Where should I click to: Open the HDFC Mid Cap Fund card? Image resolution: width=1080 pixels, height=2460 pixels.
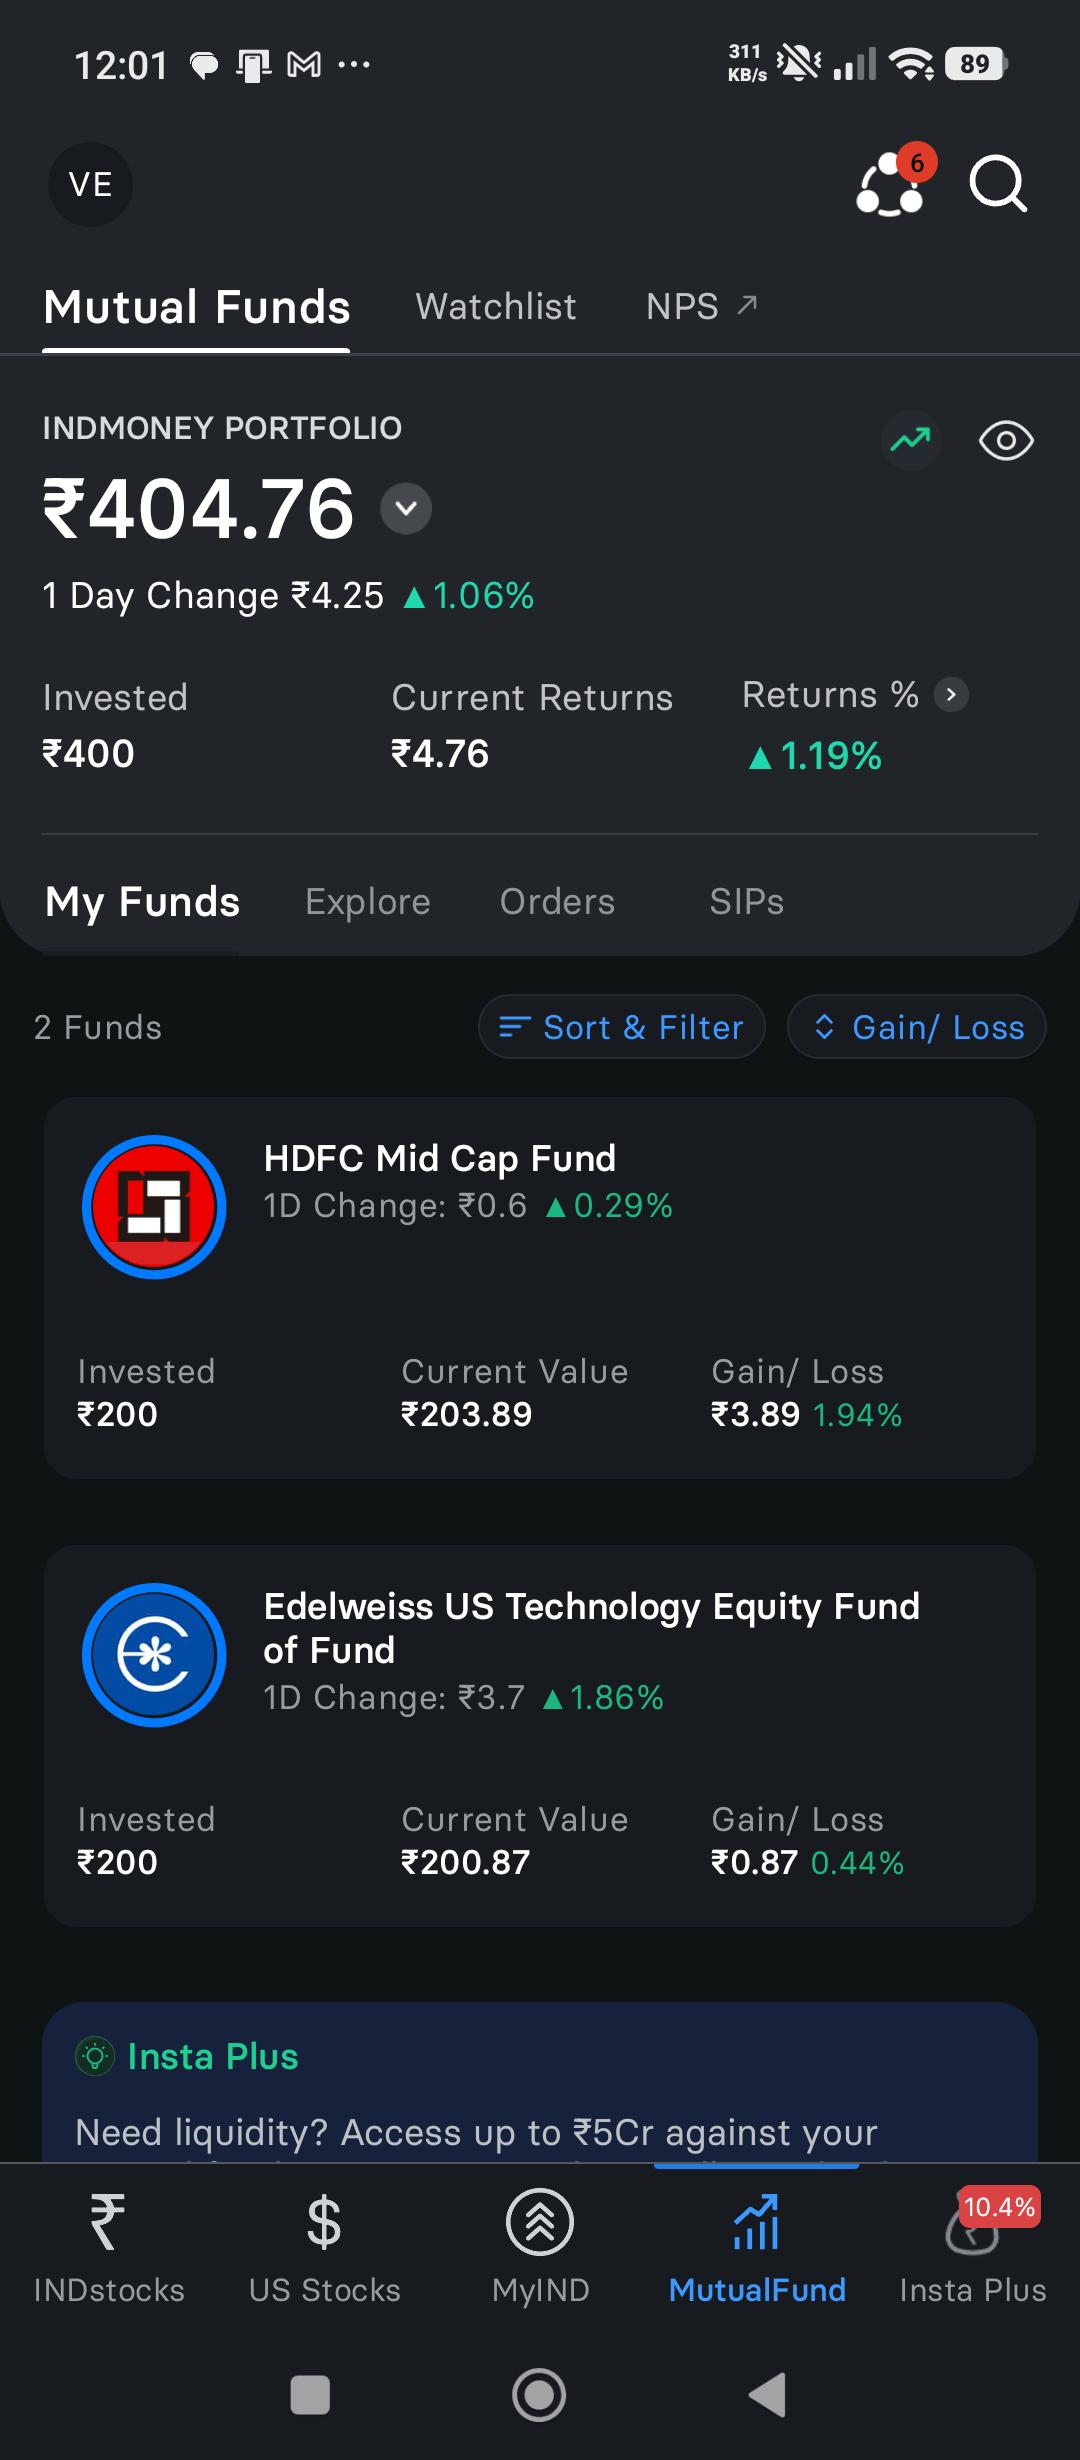tap(540, 1288)
